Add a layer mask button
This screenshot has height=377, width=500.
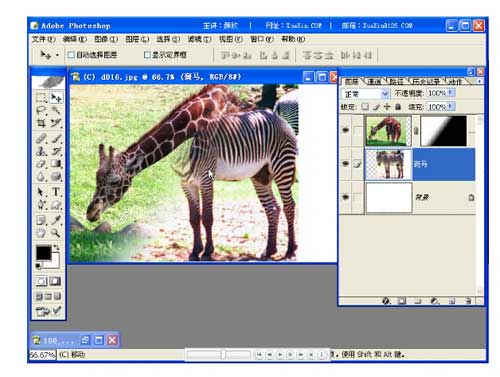pyautogui.click(x=402, y=301)
